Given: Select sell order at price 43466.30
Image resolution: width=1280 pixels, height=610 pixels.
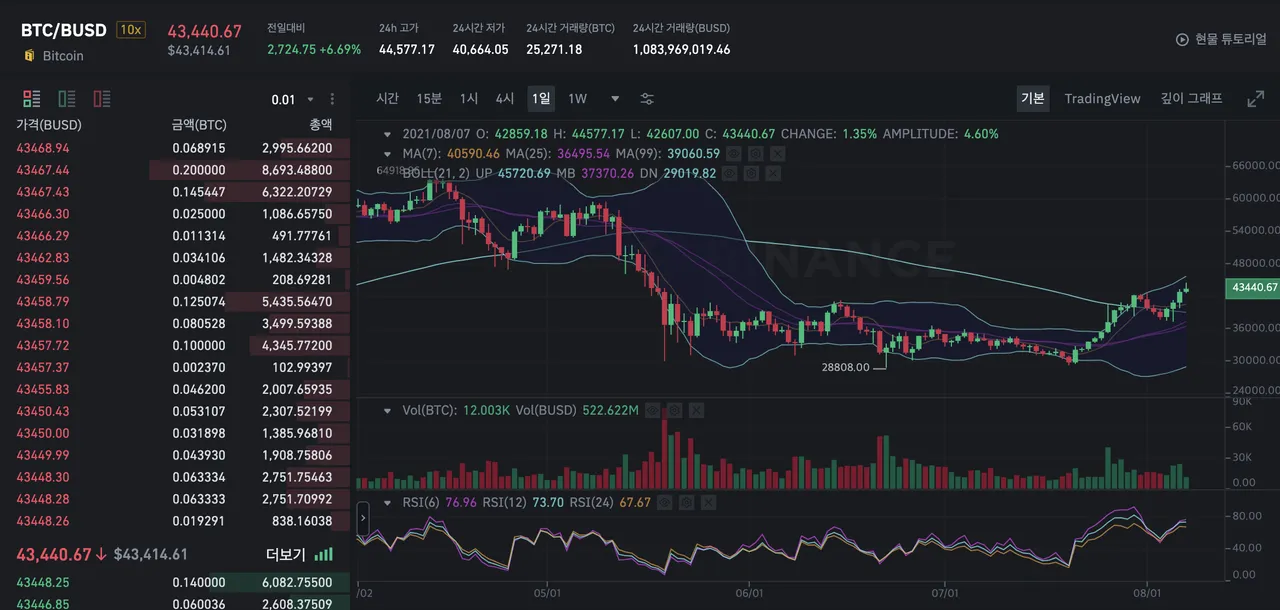Looking at the screenshot, I should [175, 214].
